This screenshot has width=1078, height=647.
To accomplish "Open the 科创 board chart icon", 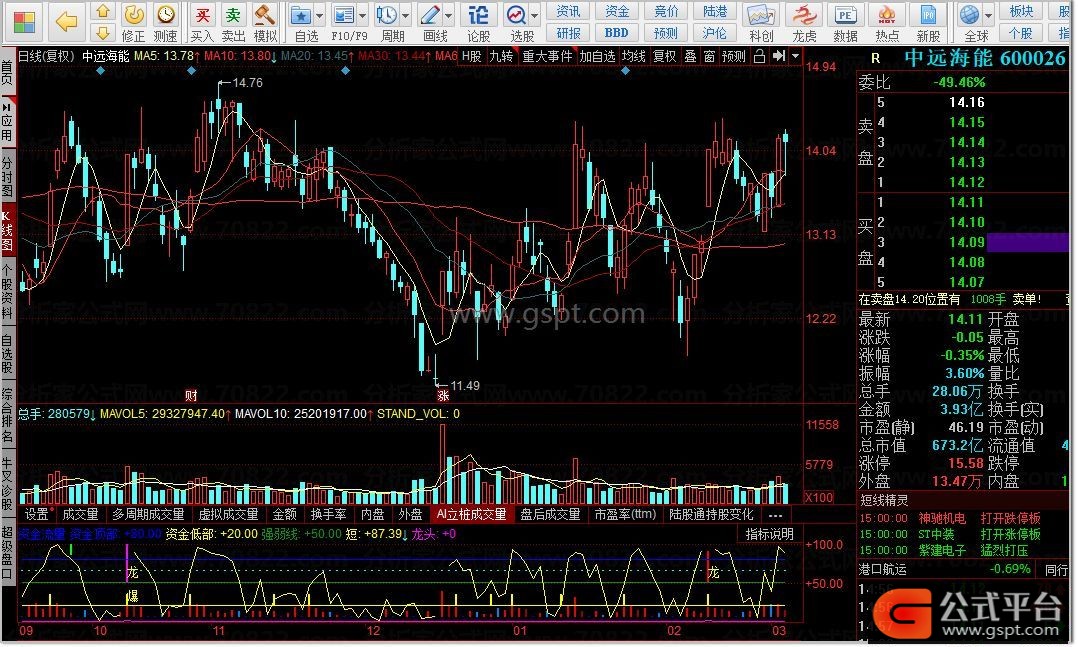I will (760, 22).
